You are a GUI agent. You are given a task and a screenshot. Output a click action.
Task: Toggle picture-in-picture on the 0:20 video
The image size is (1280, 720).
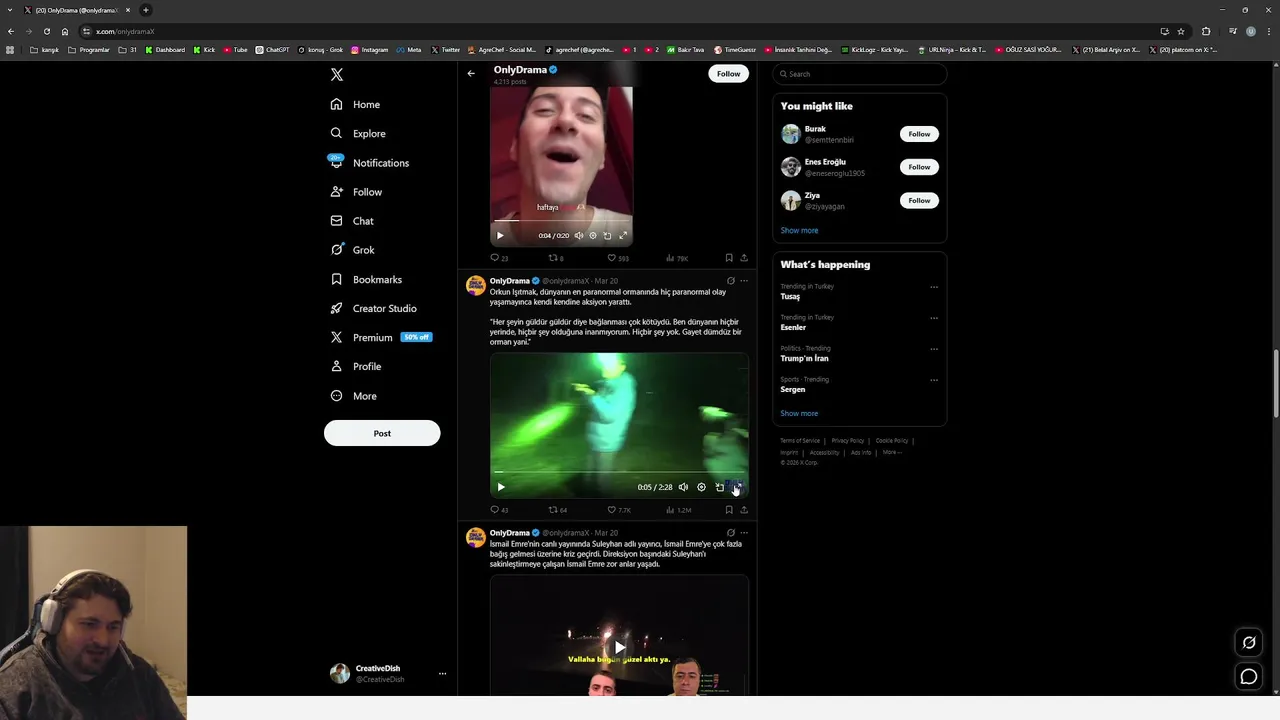[607, 235]
